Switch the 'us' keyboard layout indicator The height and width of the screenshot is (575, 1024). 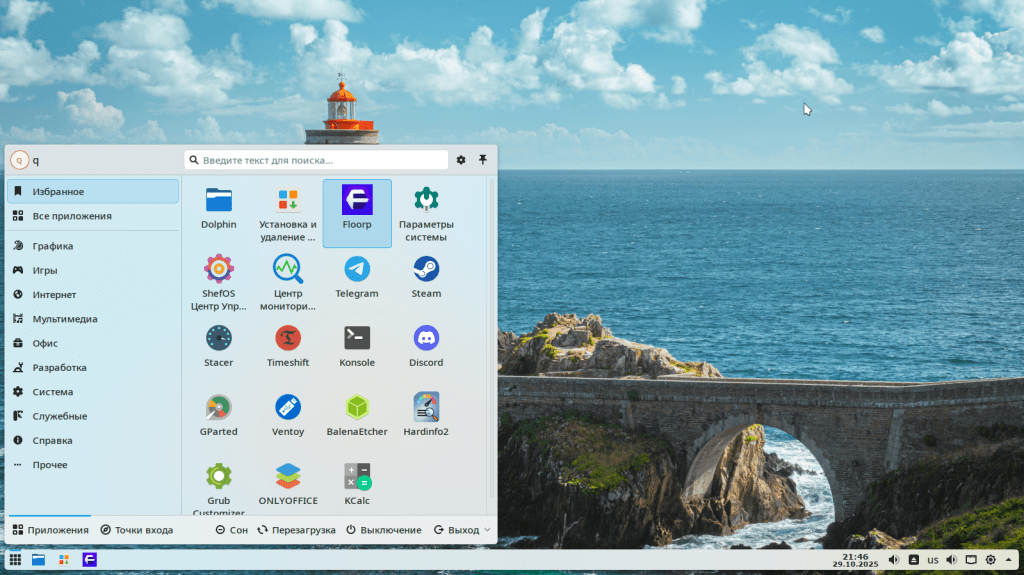pos(932,560)
